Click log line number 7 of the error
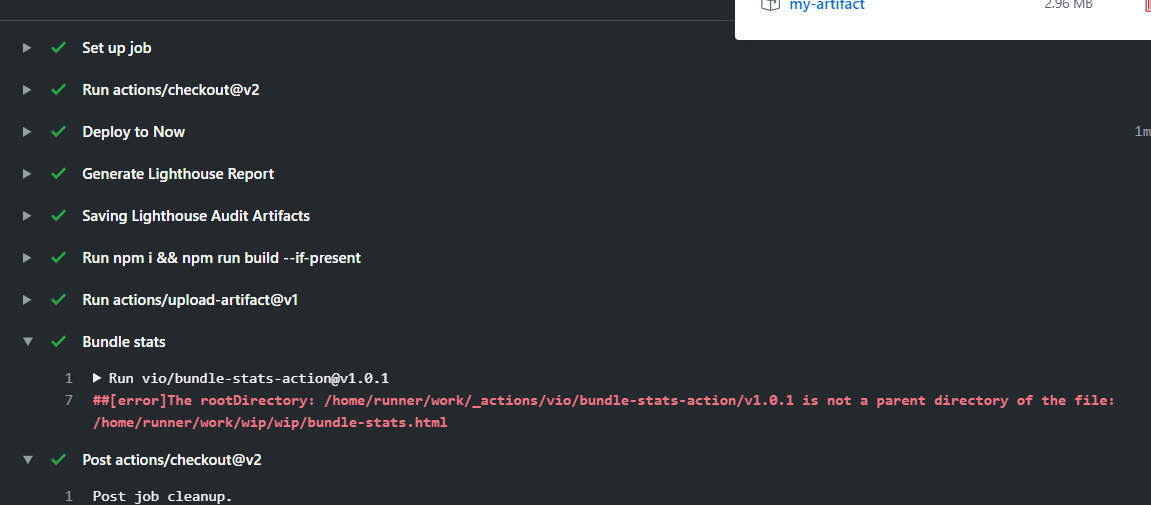This screenshot has width=1151, height=505. pos(69,401)
